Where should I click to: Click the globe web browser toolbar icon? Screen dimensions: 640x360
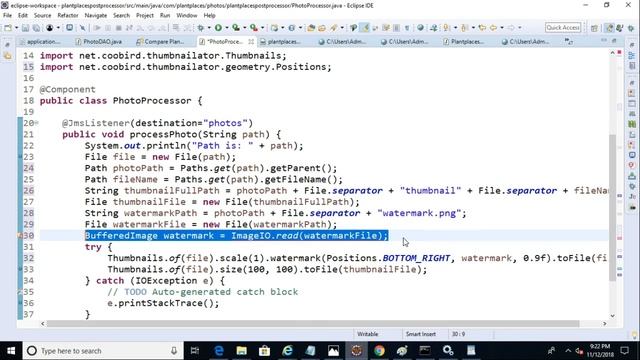pyautogui.click(x=420, y=28)
